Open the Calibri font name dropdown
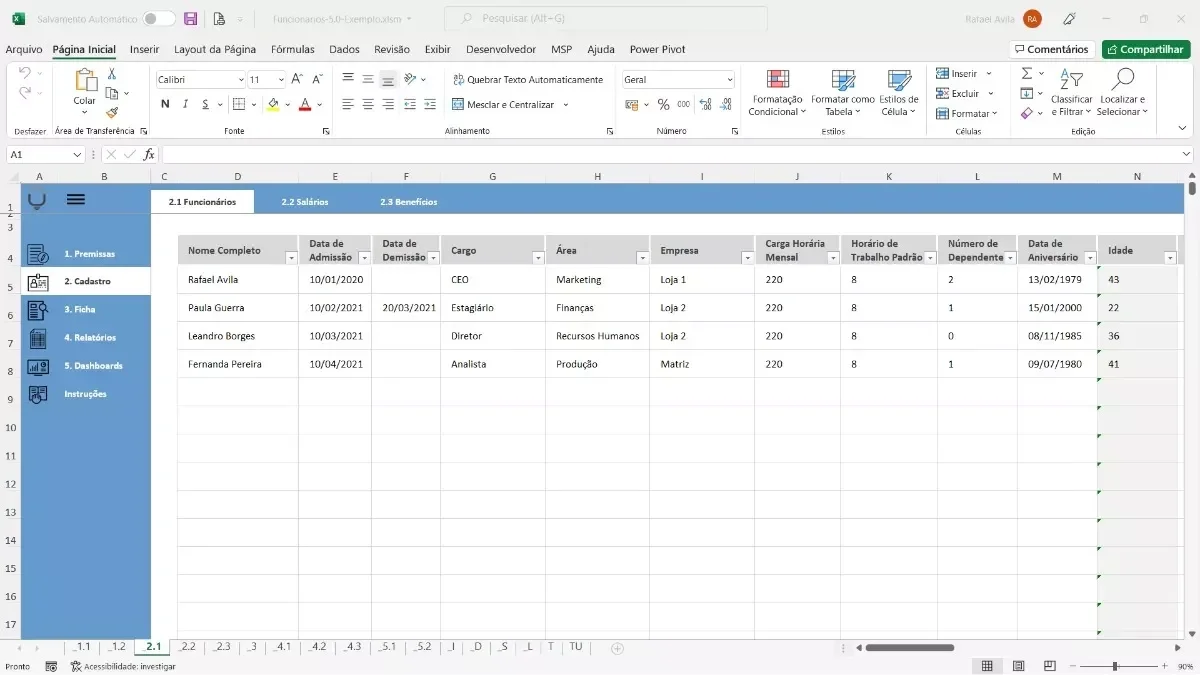 tap(241, 80)
